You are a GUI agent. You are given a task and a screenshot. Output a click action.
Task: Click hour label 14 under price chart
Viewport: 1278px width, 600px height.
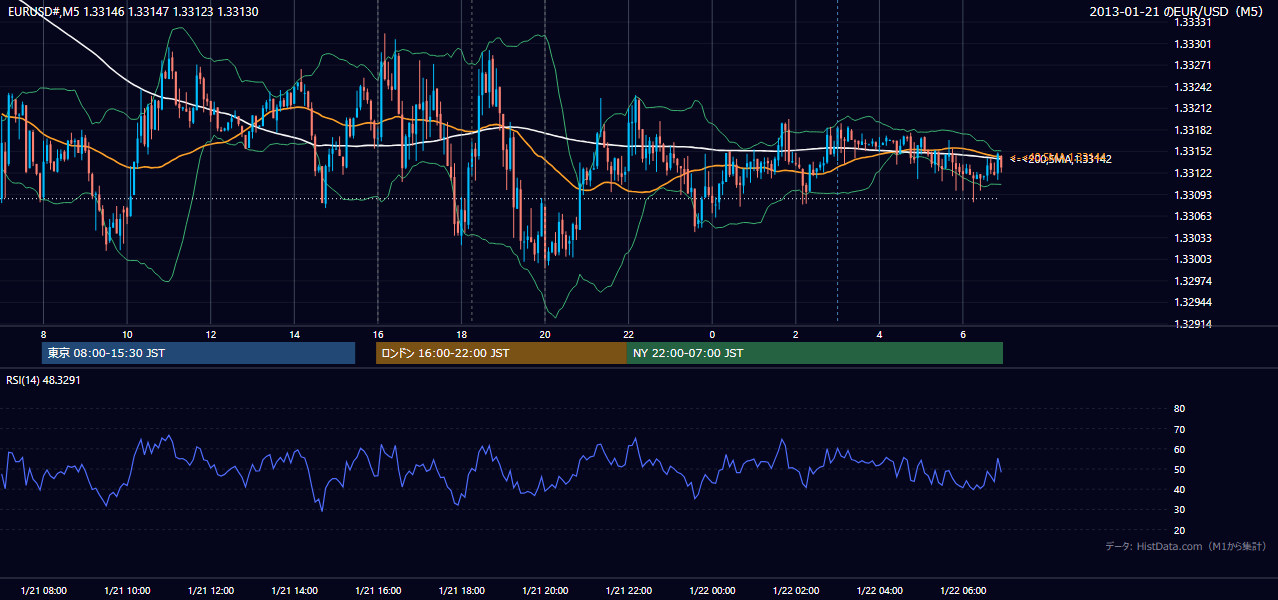294,334
